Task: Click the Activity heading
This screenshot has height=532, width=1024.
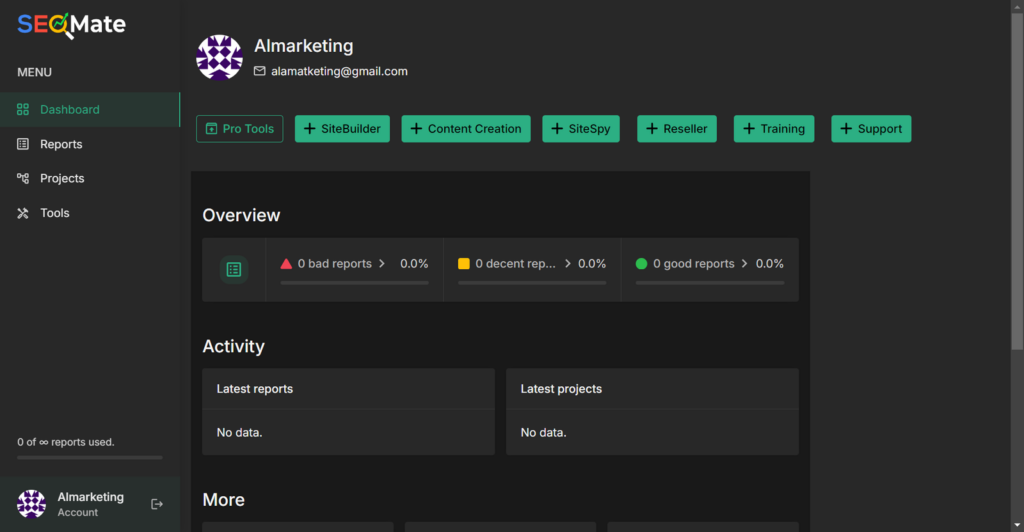Action: 233,346
